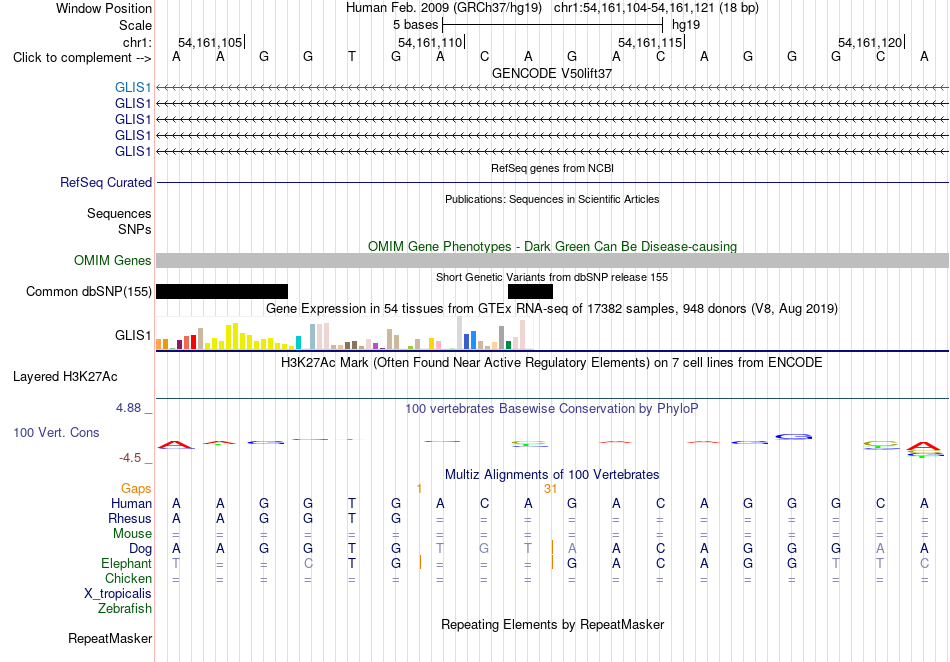The image size is (950, 662).
Task: Click the large blue G conservation logo
Action: (x=794, y=436)
